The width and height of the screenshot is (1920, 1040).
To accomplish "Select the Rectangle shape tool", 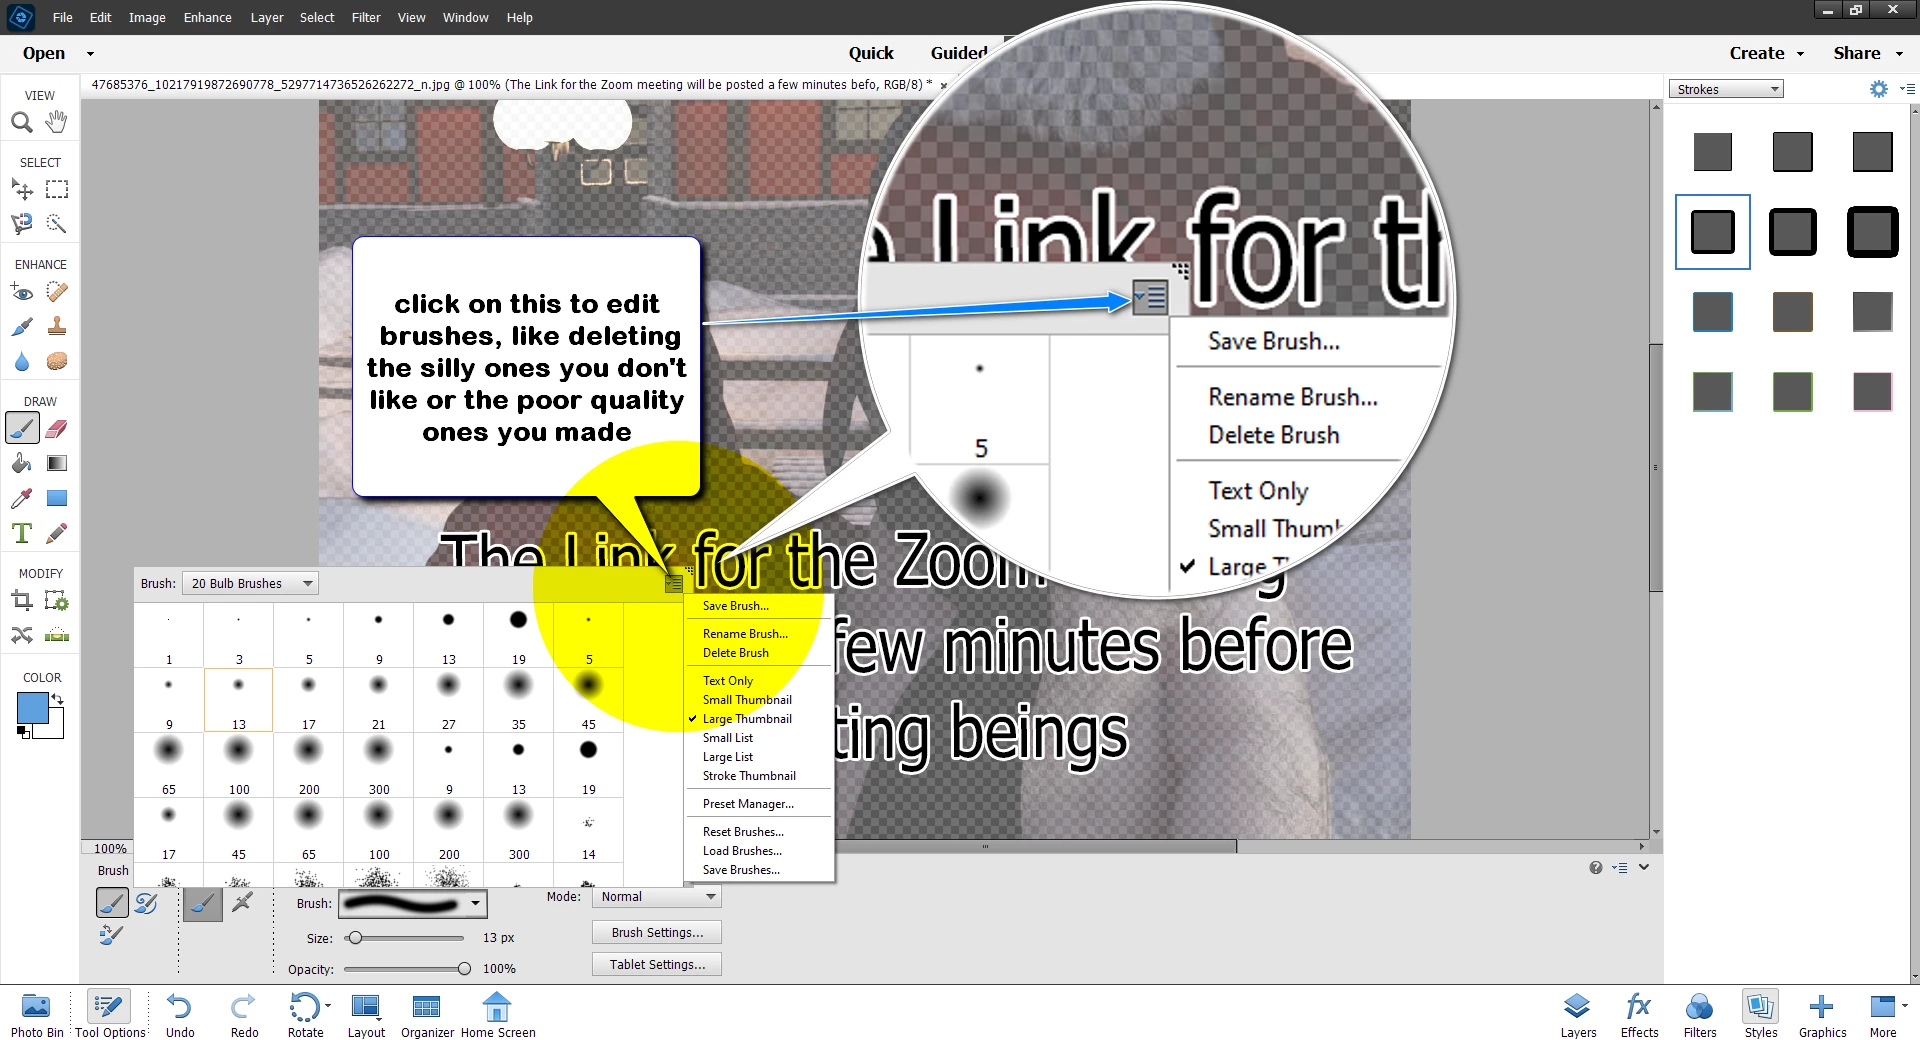I will [57, 498].
